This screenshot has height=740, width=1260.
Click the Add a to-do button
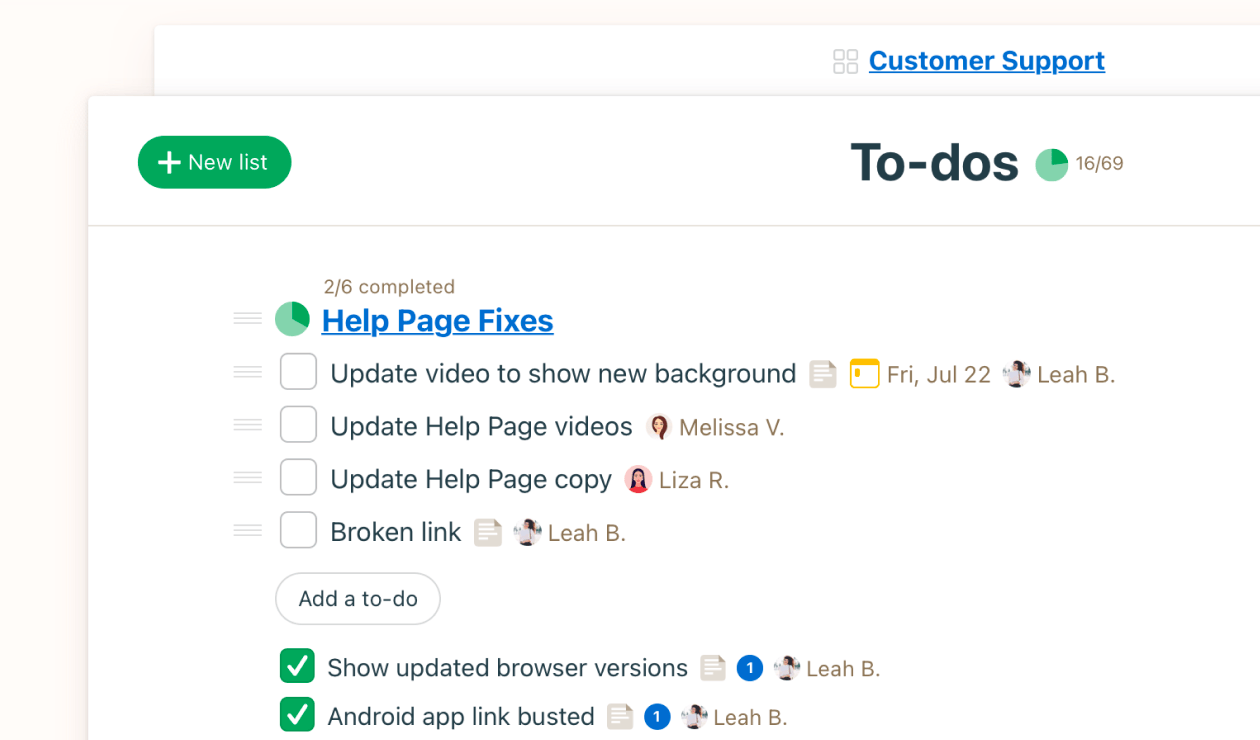pyautogui.click(x=358, y=599)
